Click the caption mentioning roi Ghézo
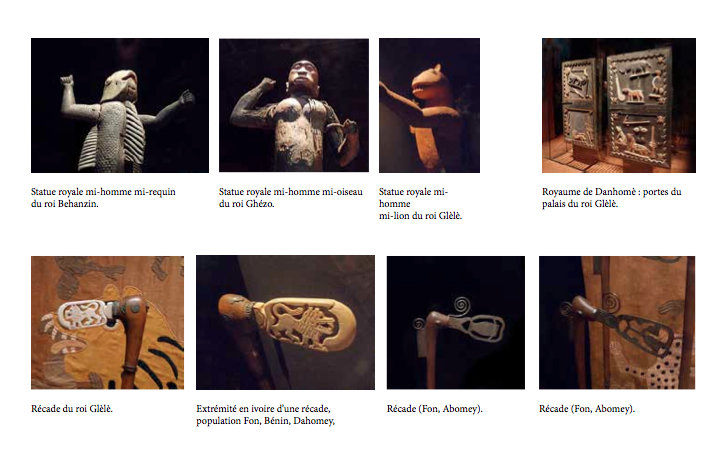Image resolution: width=725 pixels, height=449 pixels. (291, 198)
